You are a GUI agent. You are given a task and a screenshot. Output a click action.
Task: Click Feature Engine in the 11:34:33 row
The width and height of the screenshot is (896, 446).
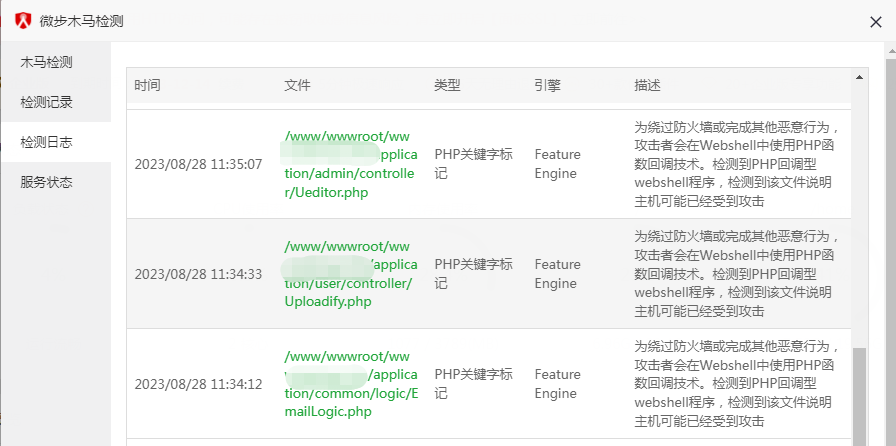click(557, 274)
